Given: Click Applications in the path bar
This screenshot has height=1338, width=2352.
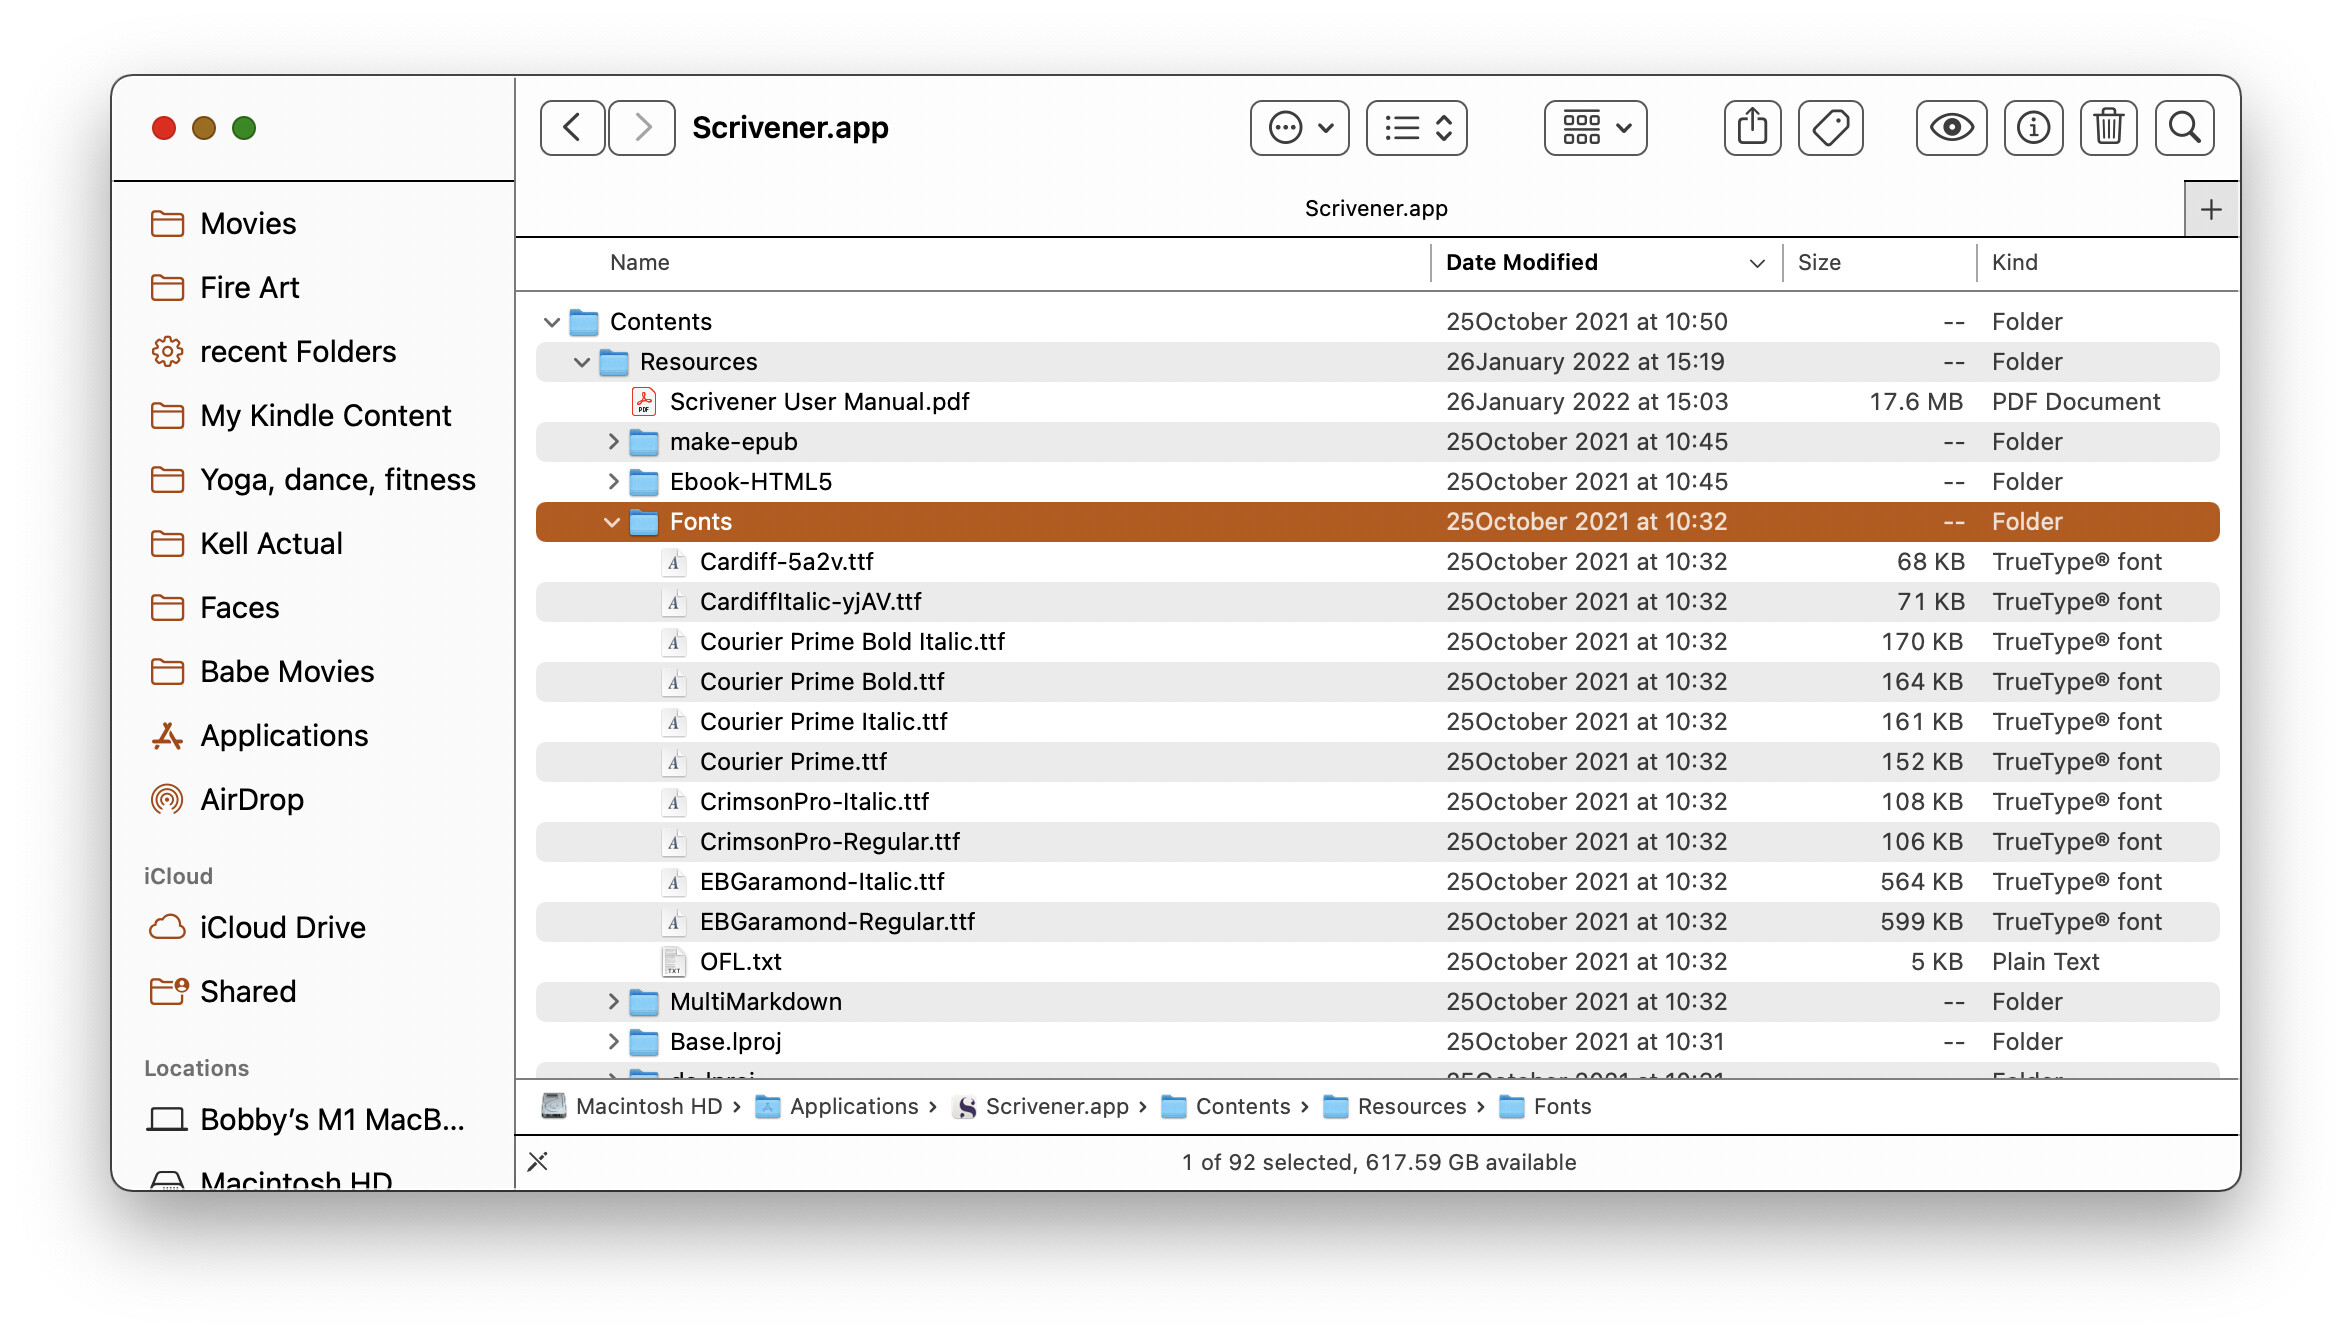Looking at the screenshot, I should coord(837,1106).
